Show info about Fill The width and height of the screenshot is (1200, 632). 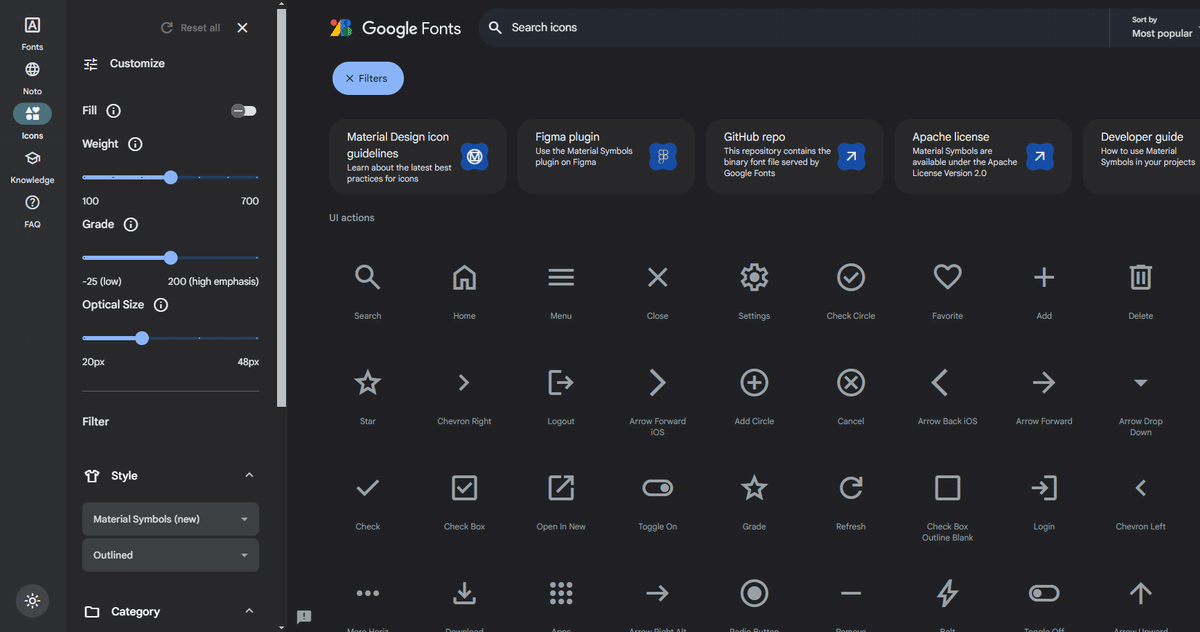click(x=113, y=111)
